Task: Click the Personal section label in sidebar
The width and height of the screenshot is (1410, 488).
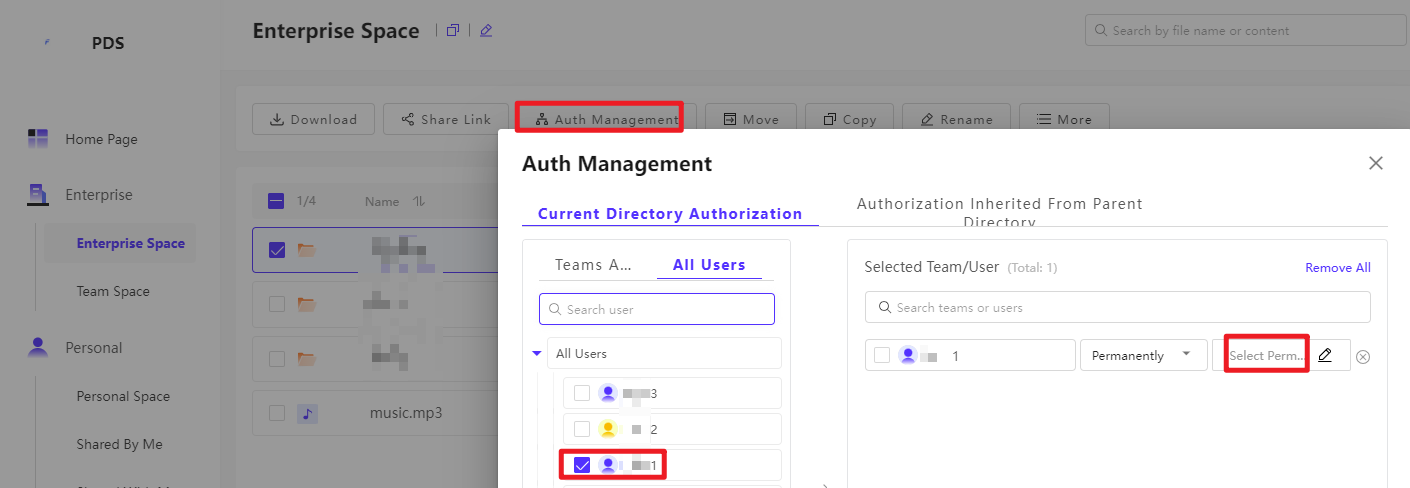Action: [94, 348]
